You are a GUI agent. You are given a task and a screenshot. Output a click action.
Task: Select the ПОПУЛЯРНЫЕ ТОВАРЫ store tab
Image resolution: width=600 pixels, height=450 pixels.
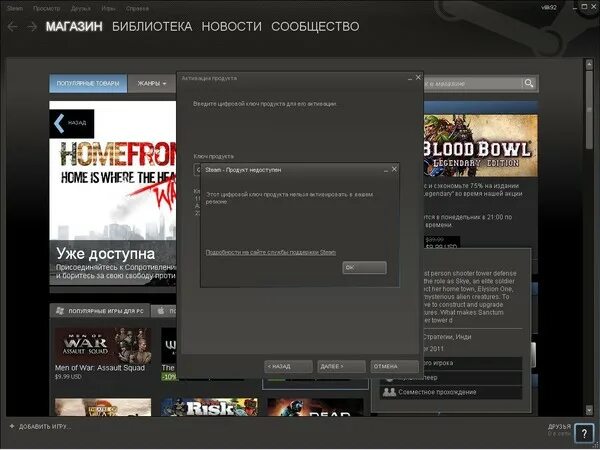tap(88, 83)
